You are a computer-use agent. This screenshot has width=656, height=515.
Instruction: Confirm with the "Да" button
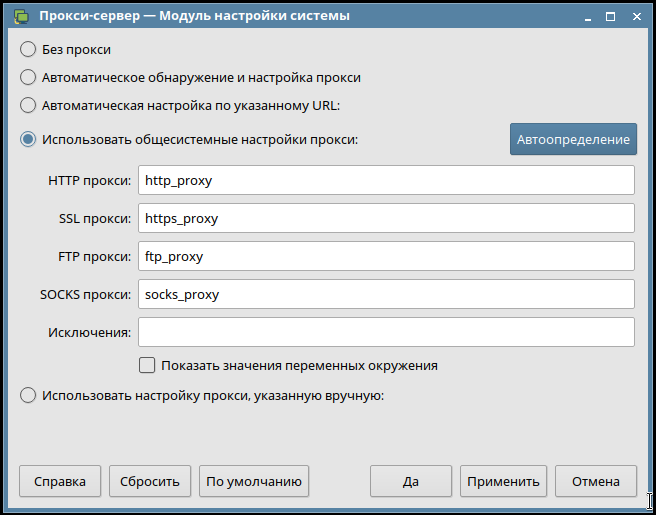[x=411, y=481]
